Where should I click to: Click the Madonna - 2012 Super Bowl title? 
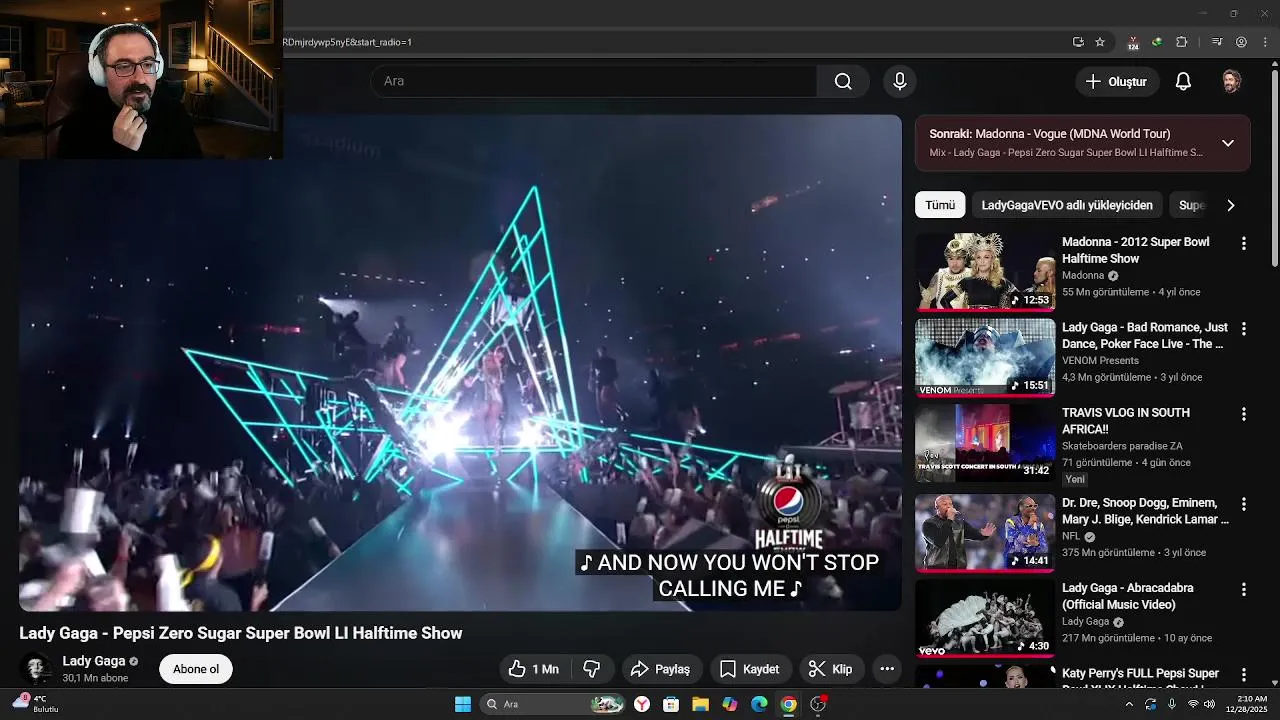click(1135, 250)
